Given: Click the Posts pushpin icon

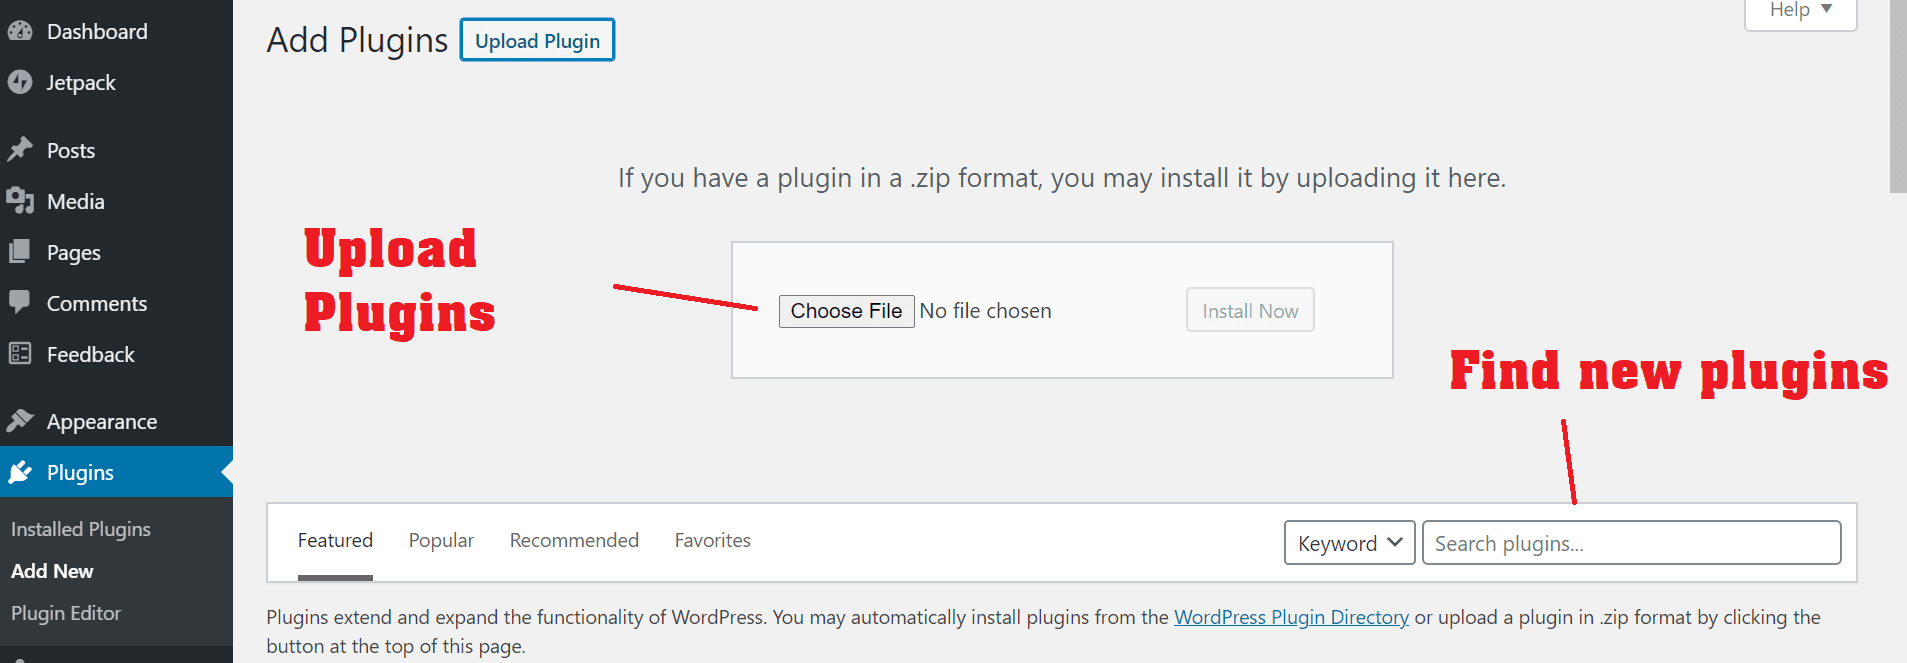Looking at the screenshot, I should coord(20,150).
